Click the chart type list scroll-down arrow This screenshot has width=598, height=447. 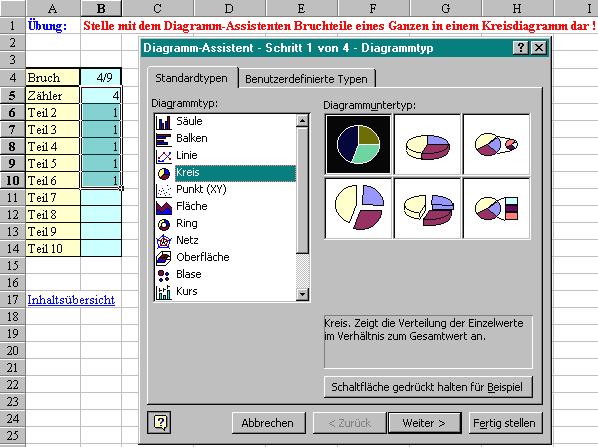[302, 294]
